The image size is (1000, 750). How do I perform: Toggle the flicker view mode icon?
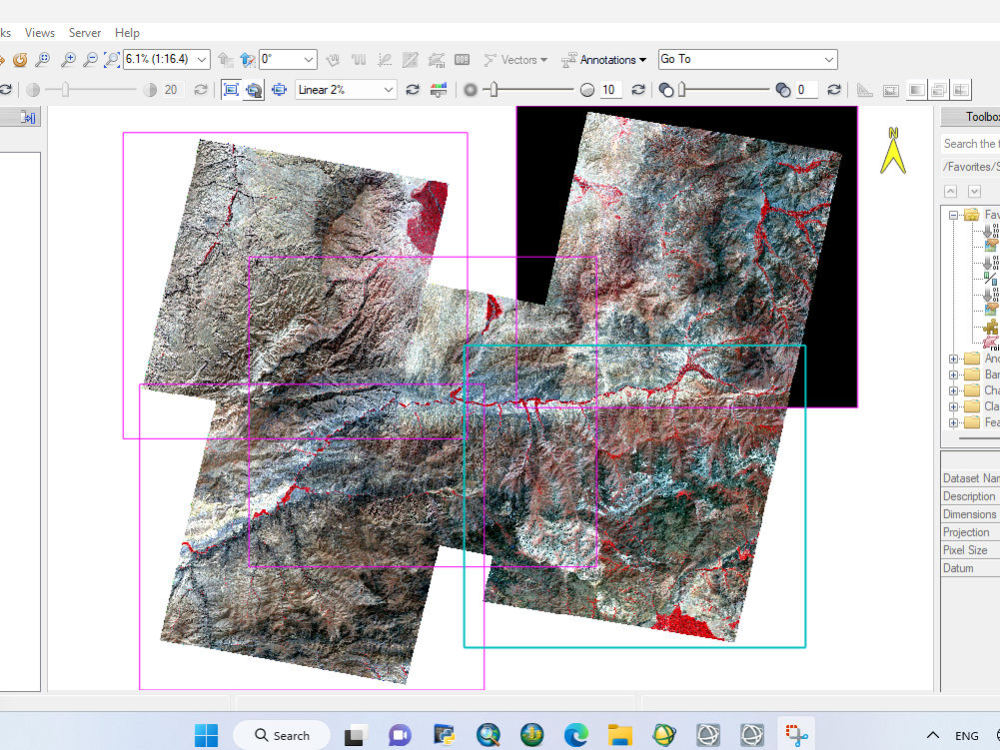tap(939, 90)
